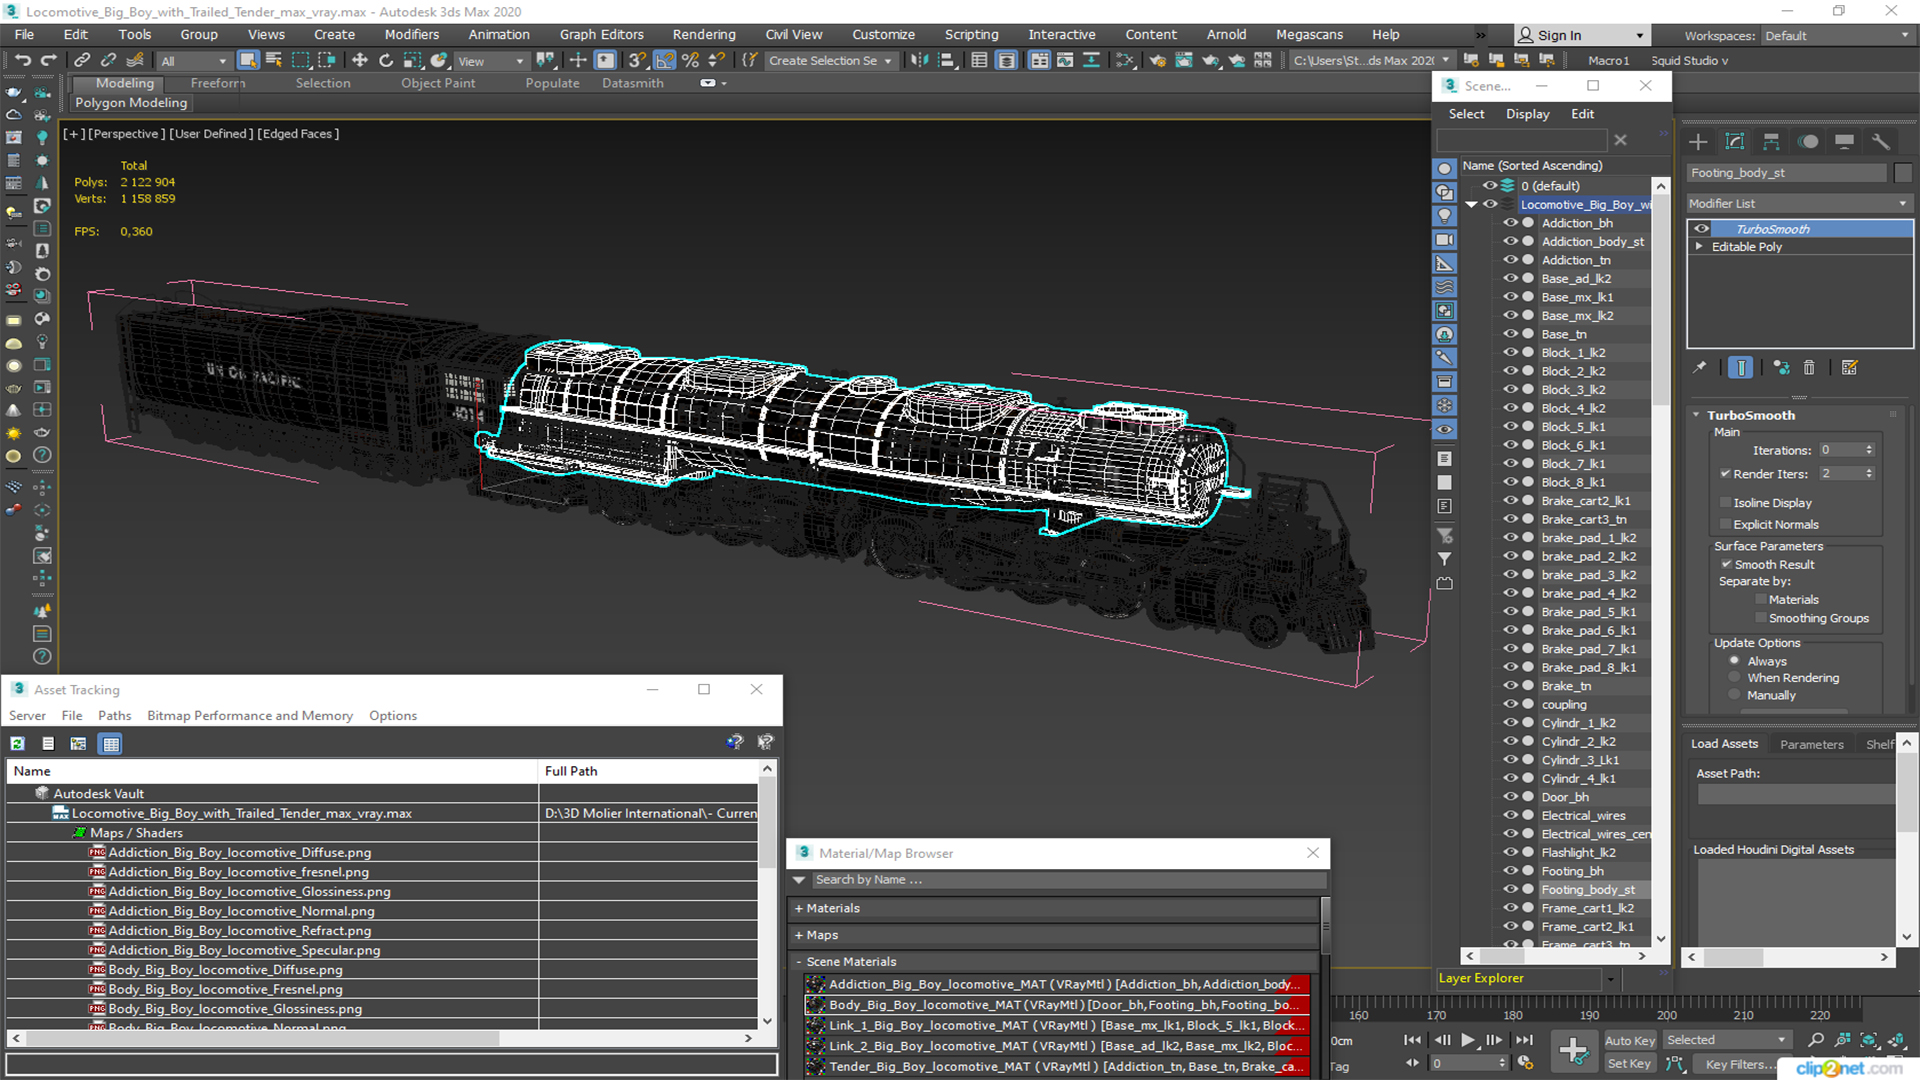Open the Modifier List dropdown

tap(1798, 203)
